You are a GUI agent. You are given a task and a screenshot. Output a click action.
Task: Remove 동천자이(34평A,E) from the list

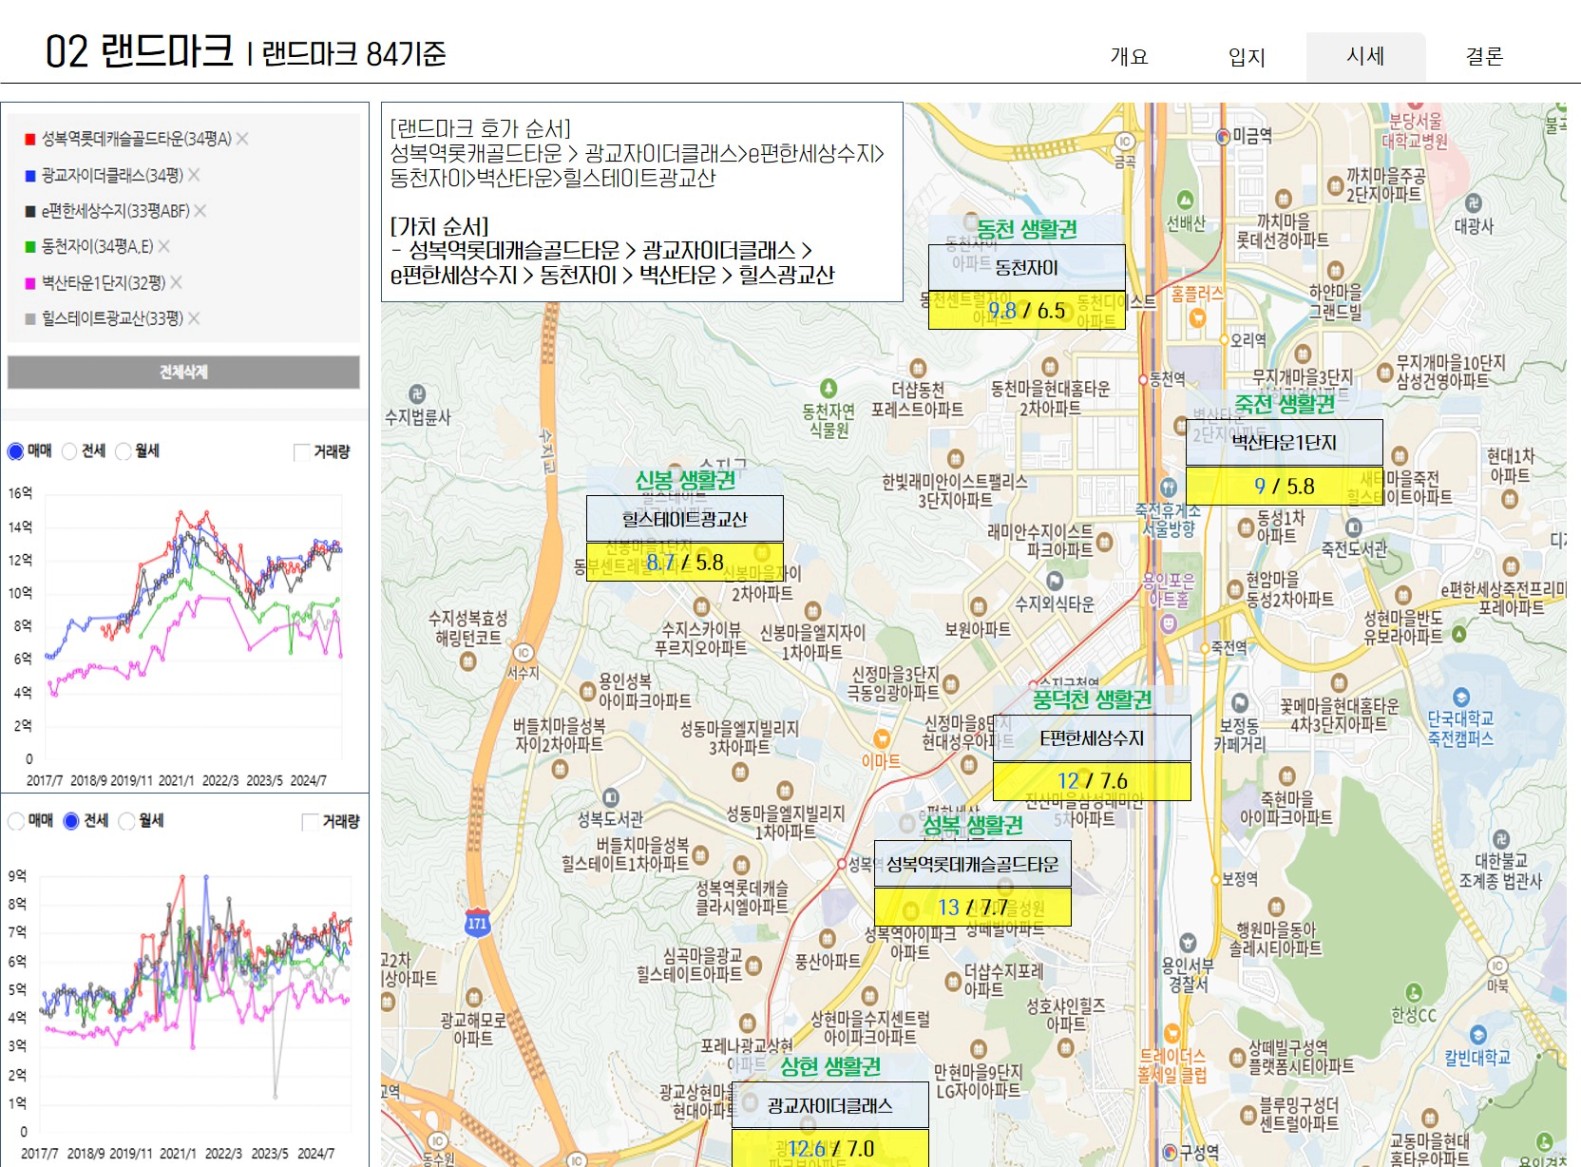click(x=164, y=246)
